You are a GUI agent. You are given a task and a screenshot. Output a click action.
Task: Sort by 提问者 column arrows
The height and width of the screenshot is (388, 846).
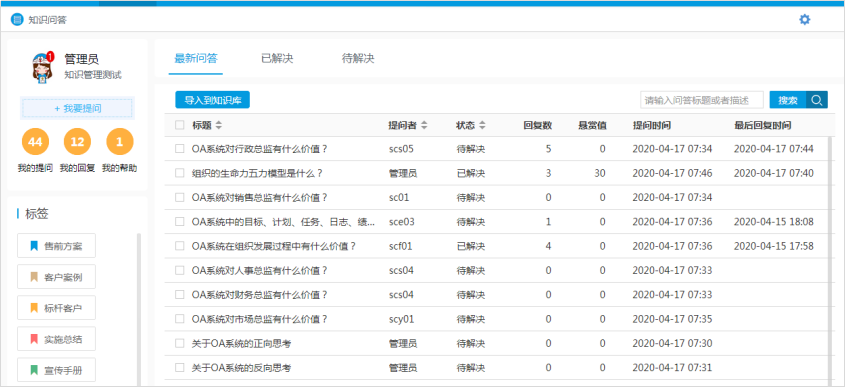point(425,125)
